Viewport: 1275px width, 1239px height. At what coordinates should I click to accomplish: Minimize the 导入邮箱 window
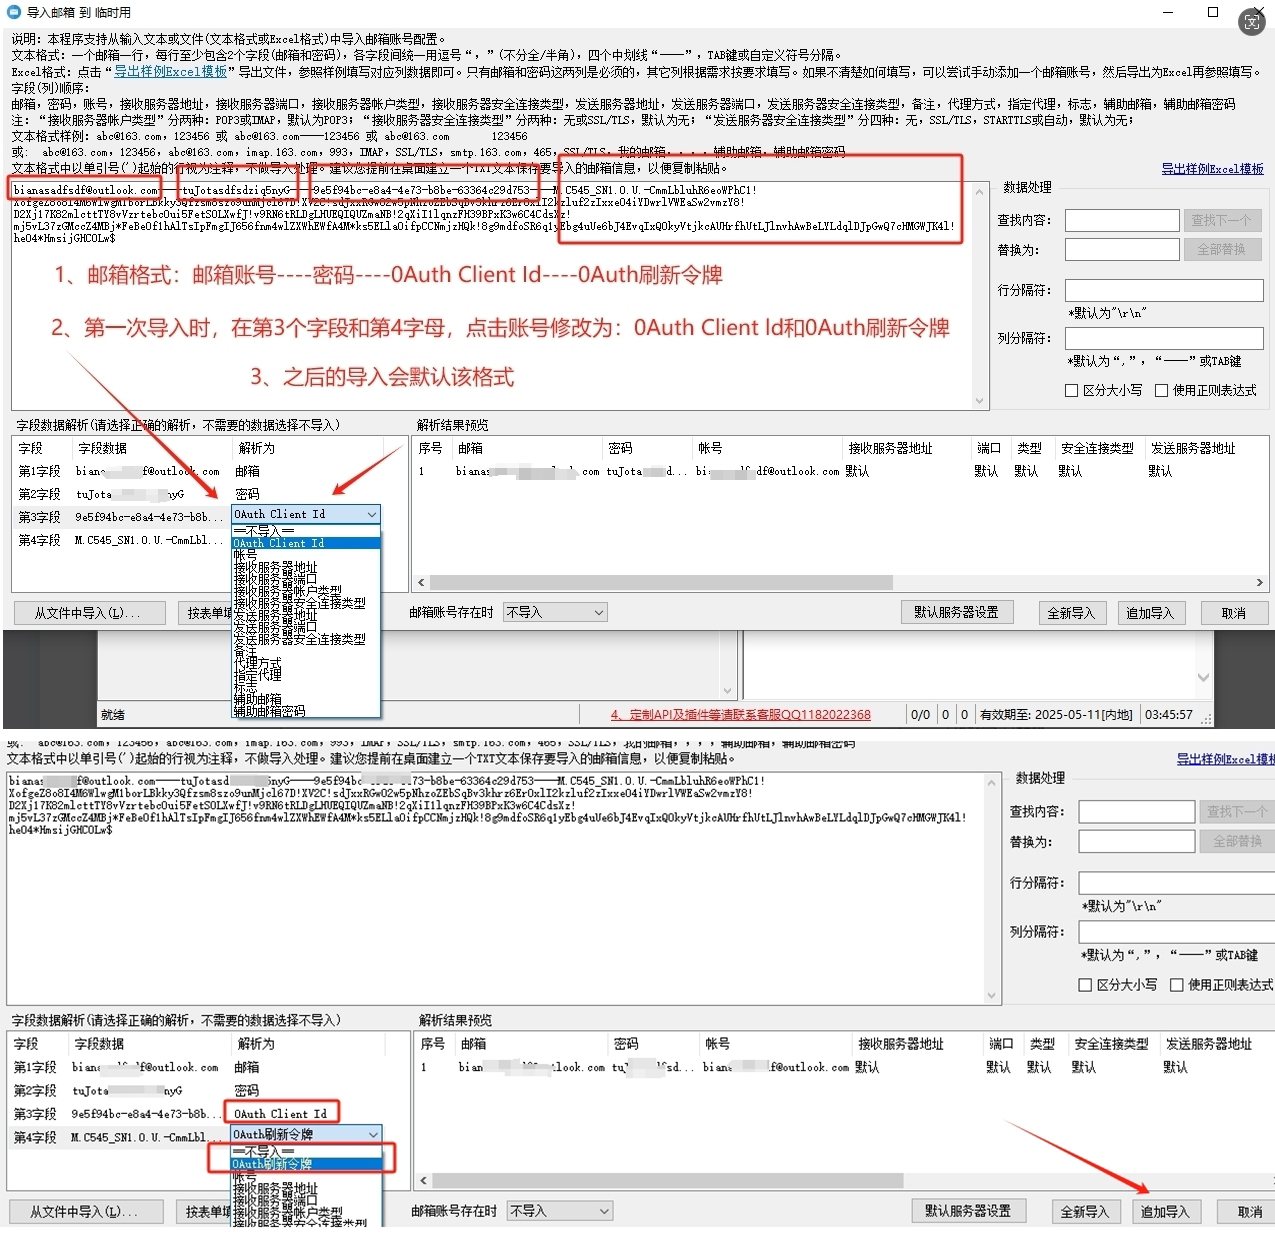pos(1169,12)
